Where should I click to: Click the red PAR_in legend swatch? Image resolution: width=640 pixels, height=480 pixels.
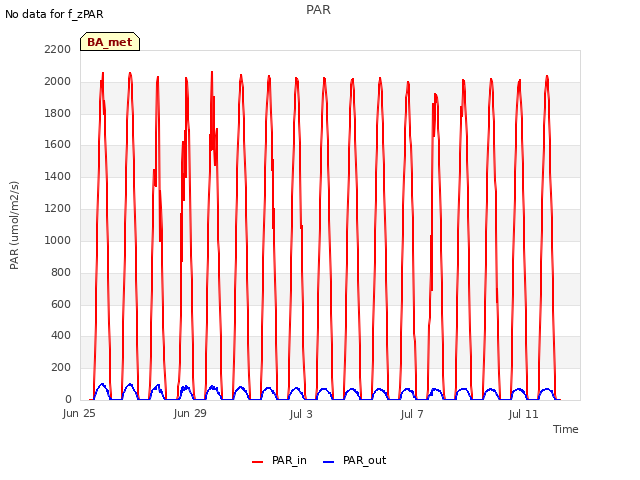(258, 462)
